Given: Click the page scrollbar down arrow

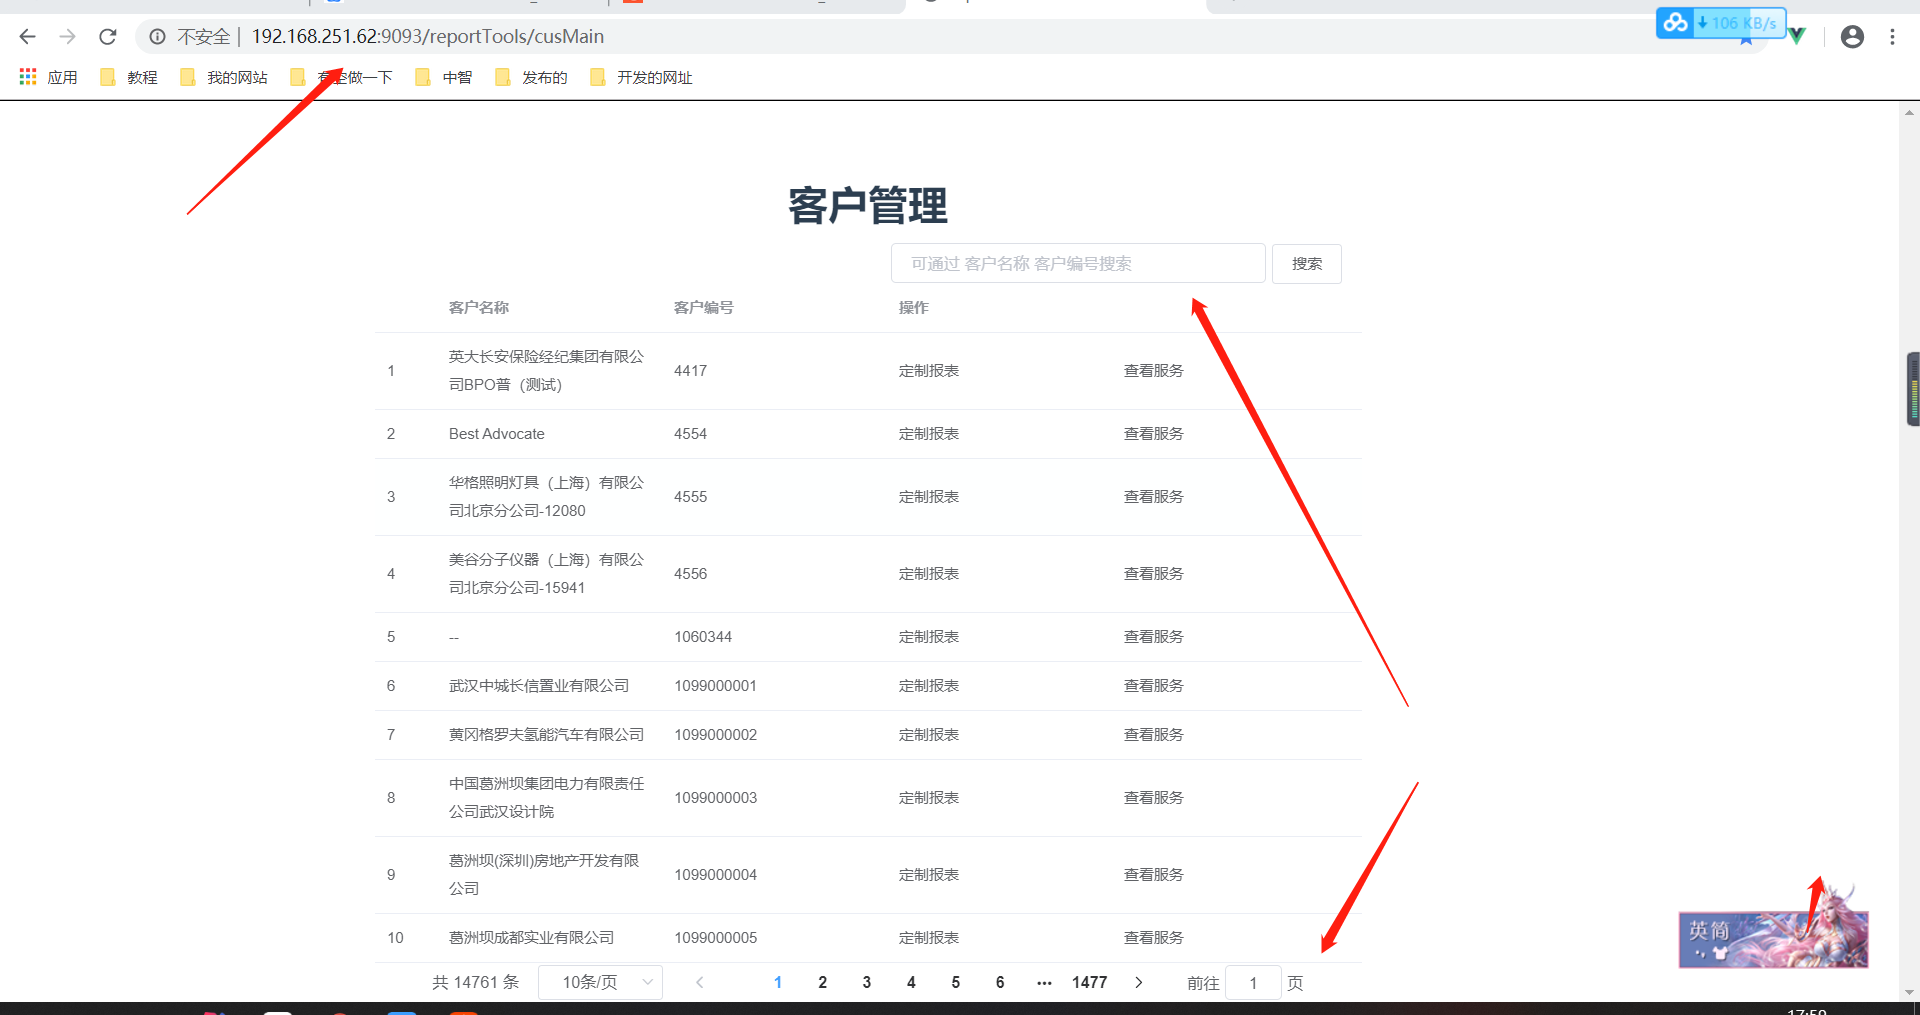Looking at the screenshot, I should pos(1910,993).
